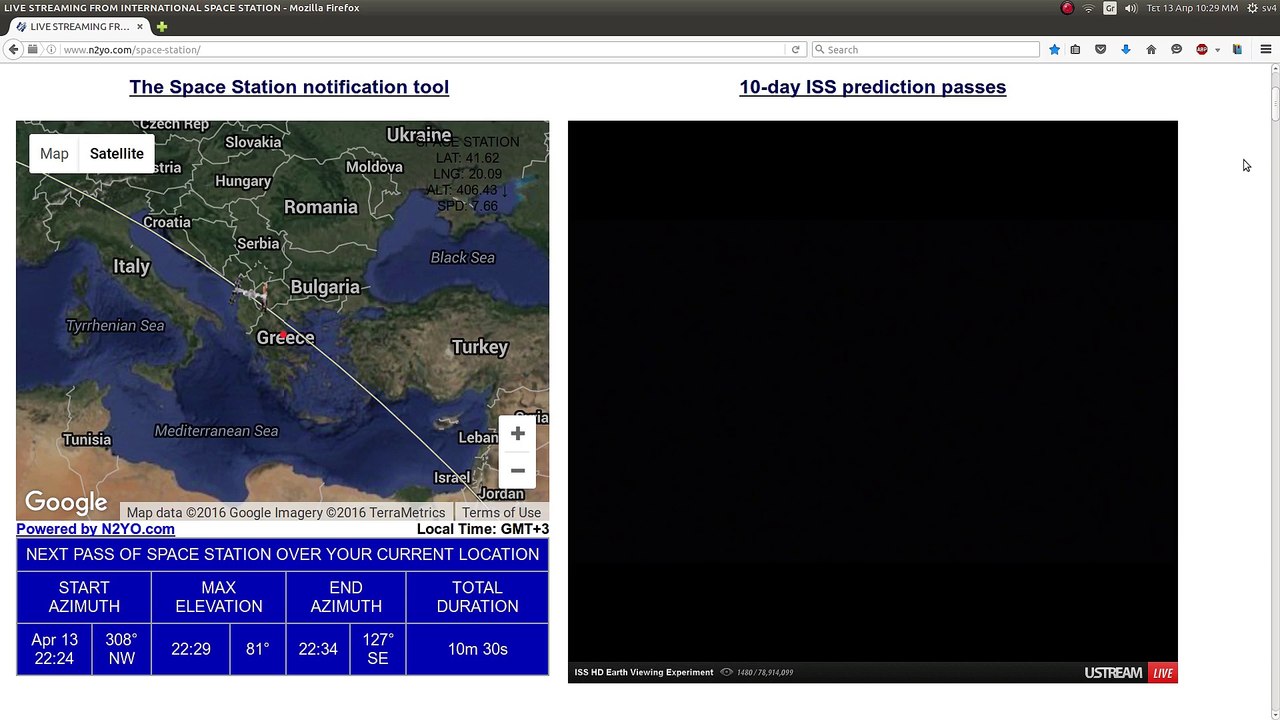Click the page vertical scrollbar thumb

tap(1275, 102)
